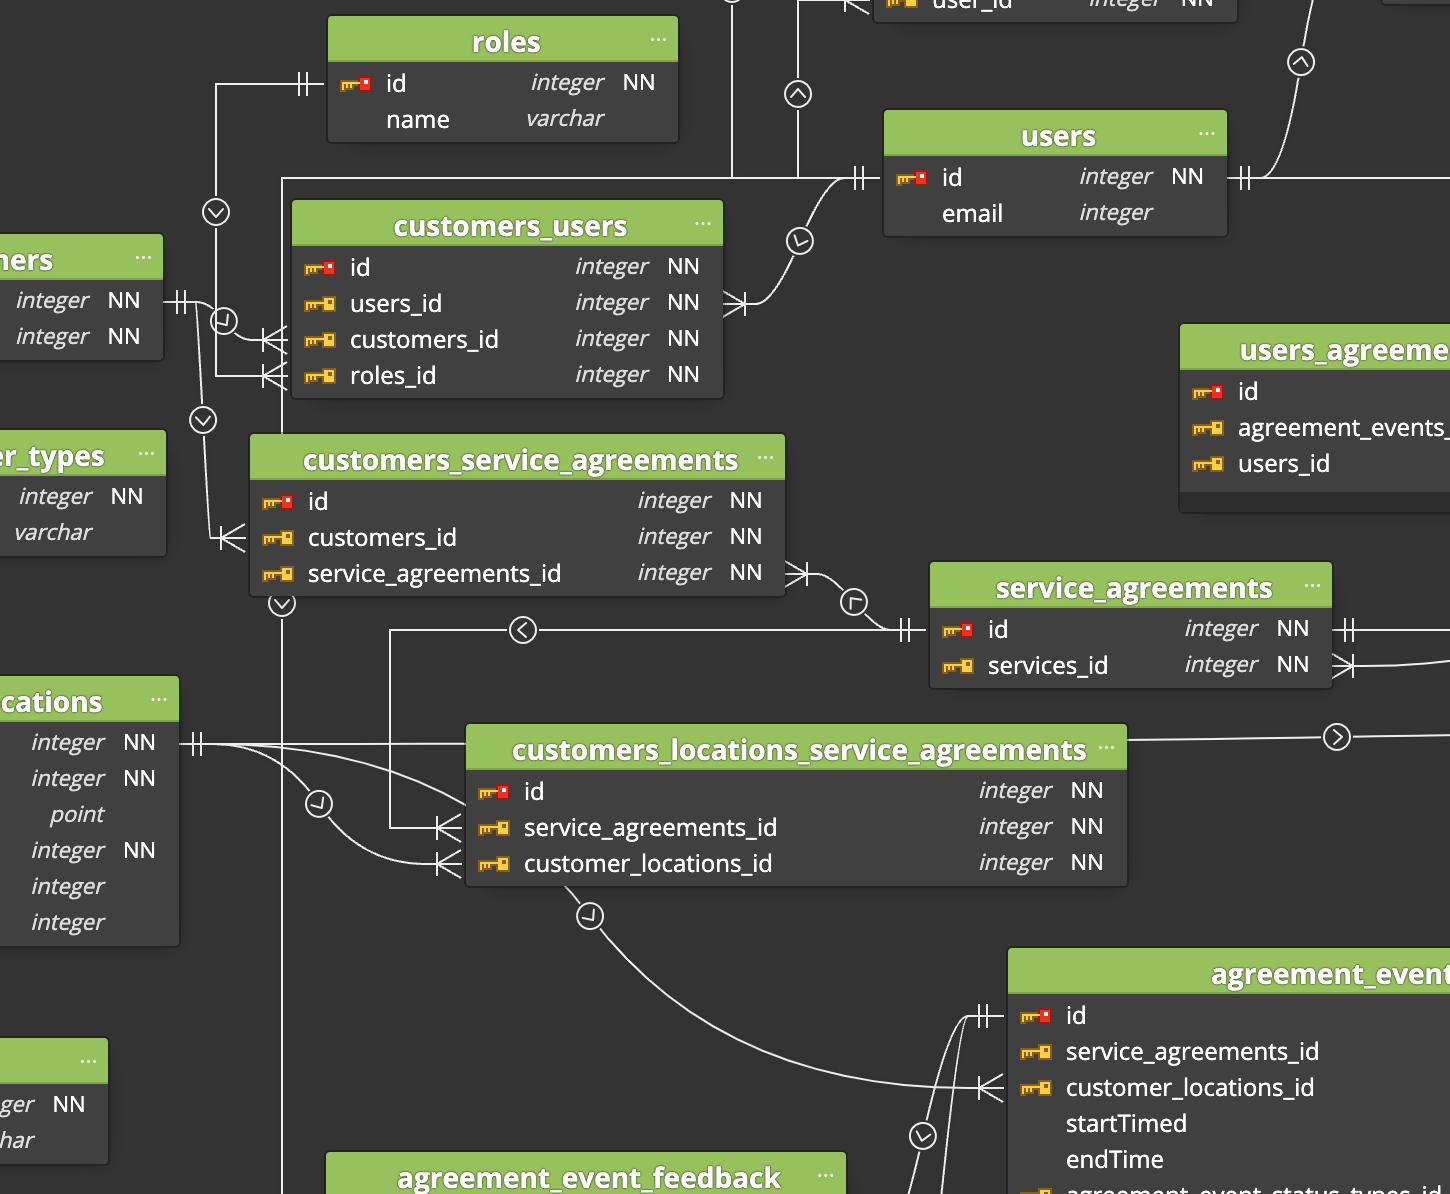Open the service_agreements options menu

tap(1310, 586)
